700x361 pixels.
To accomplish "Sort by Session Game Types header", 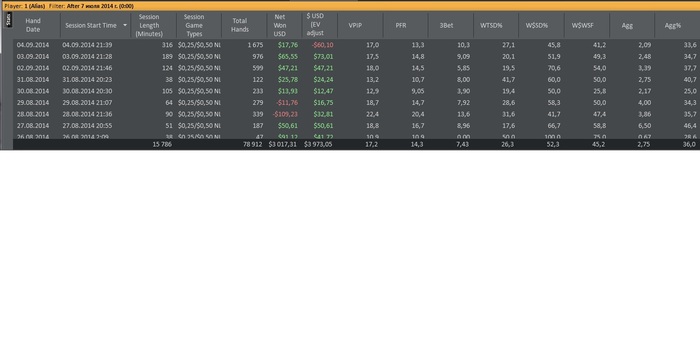I will click(194, 25).
